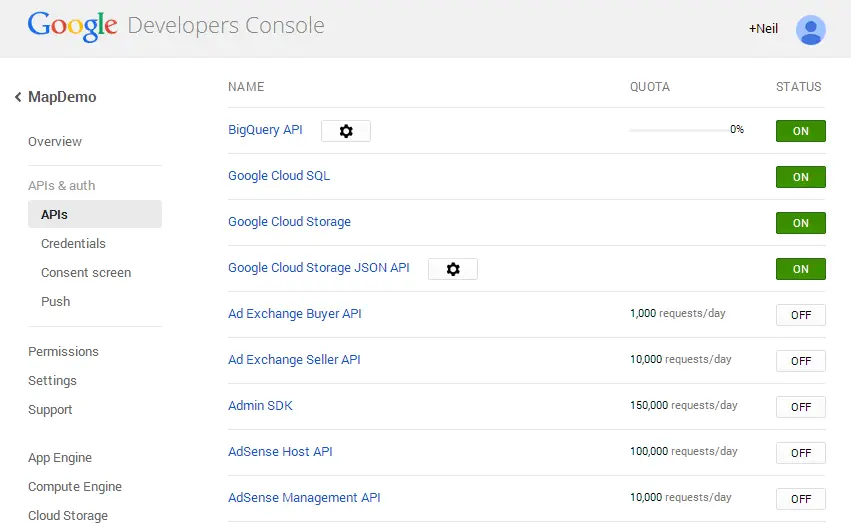Open AdSense Host API link
The height and width of the screenshot is (527, 851).
[280, 452]
